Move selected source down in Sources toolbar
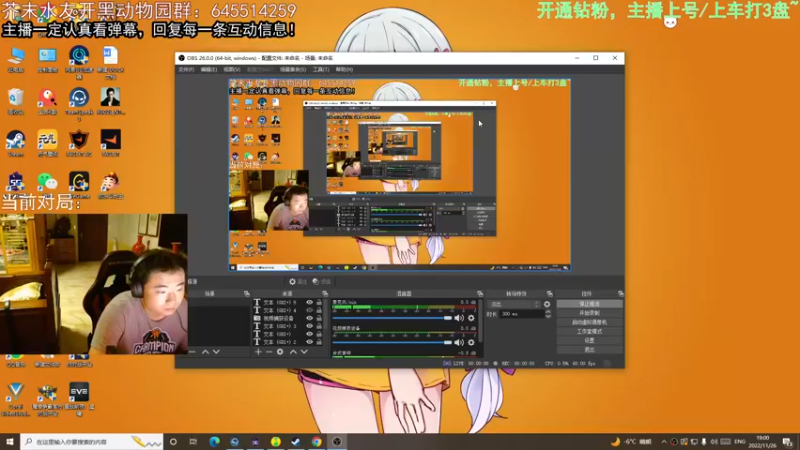Image resolution: width=800 pixels, height=450 pixels. click(x=304, y=352)
